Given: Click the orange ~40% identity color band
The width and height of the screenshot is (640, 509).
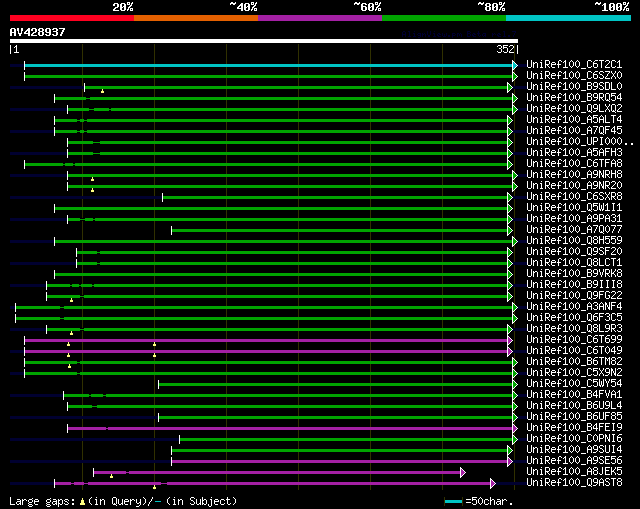Looking at the screenshot, I should [x=196, y=18].
